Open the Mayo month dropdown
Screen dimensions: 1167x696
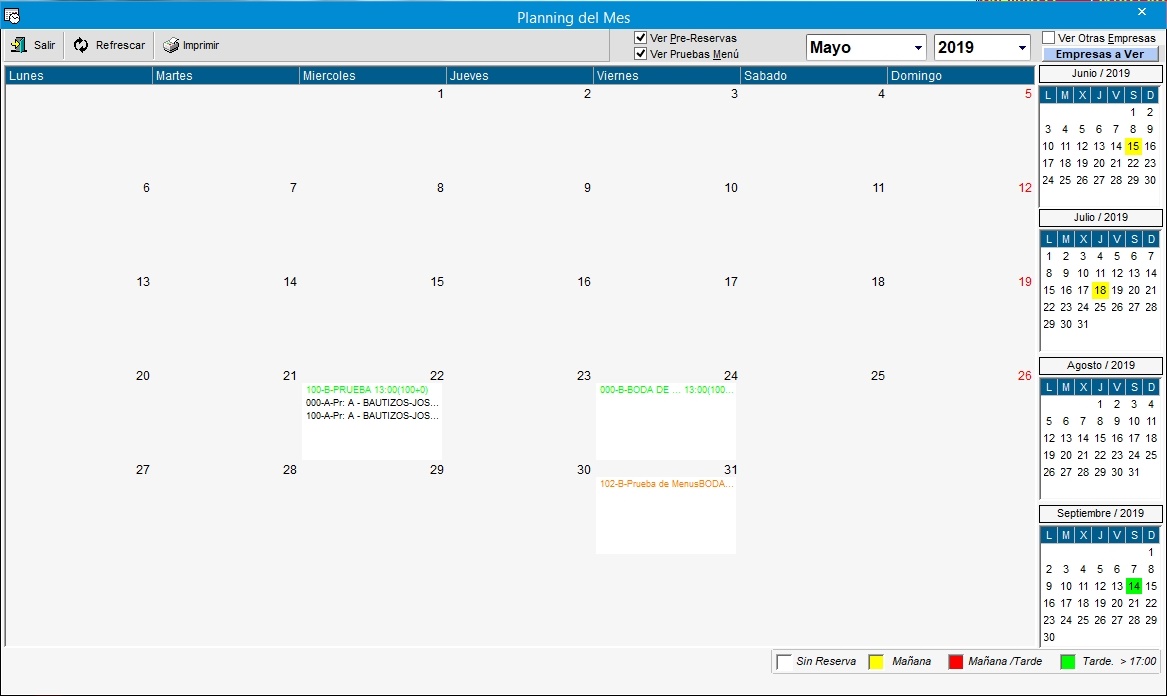(x=918, y=48)
